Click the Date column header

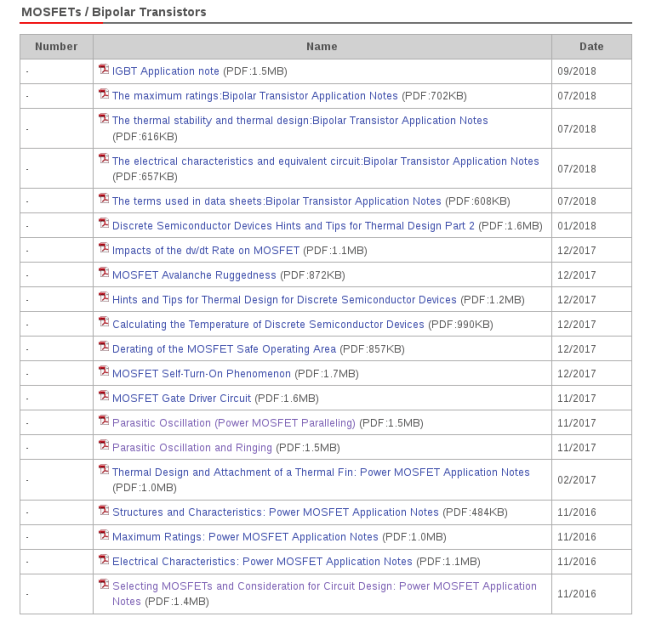tap(591, 47)
